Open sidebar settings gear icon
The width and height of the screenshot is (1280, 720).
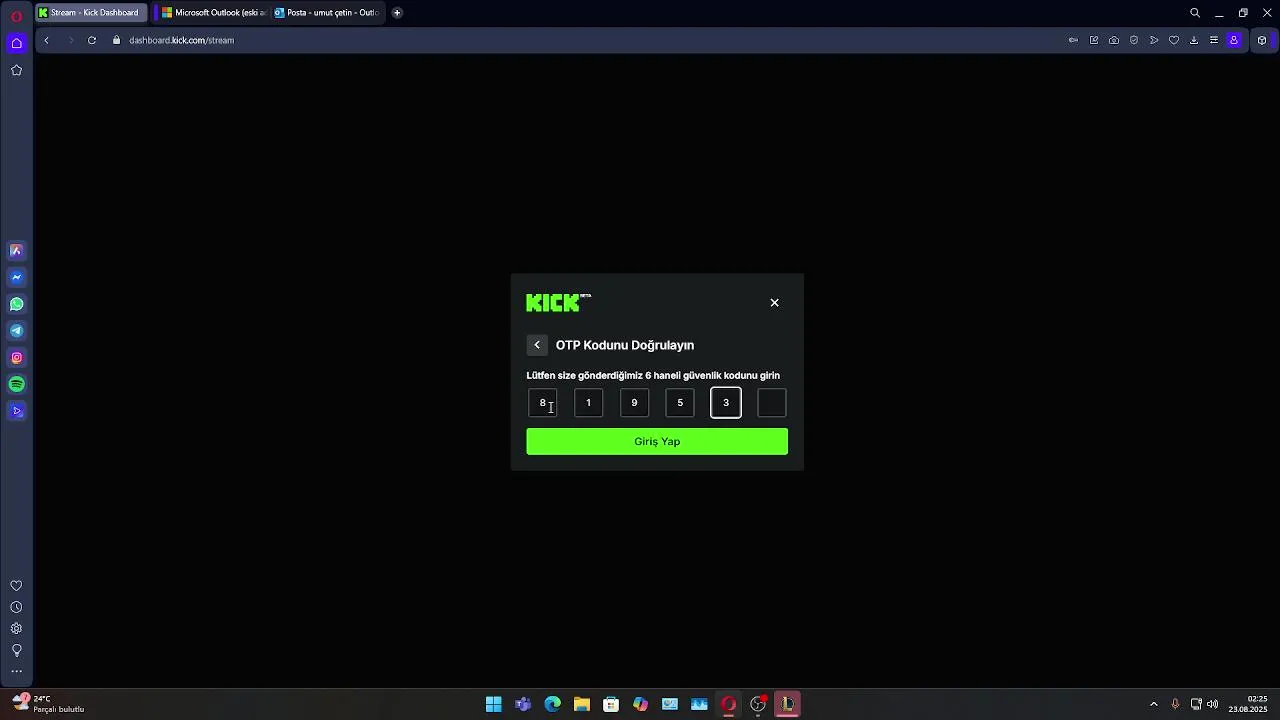[16, 629]
